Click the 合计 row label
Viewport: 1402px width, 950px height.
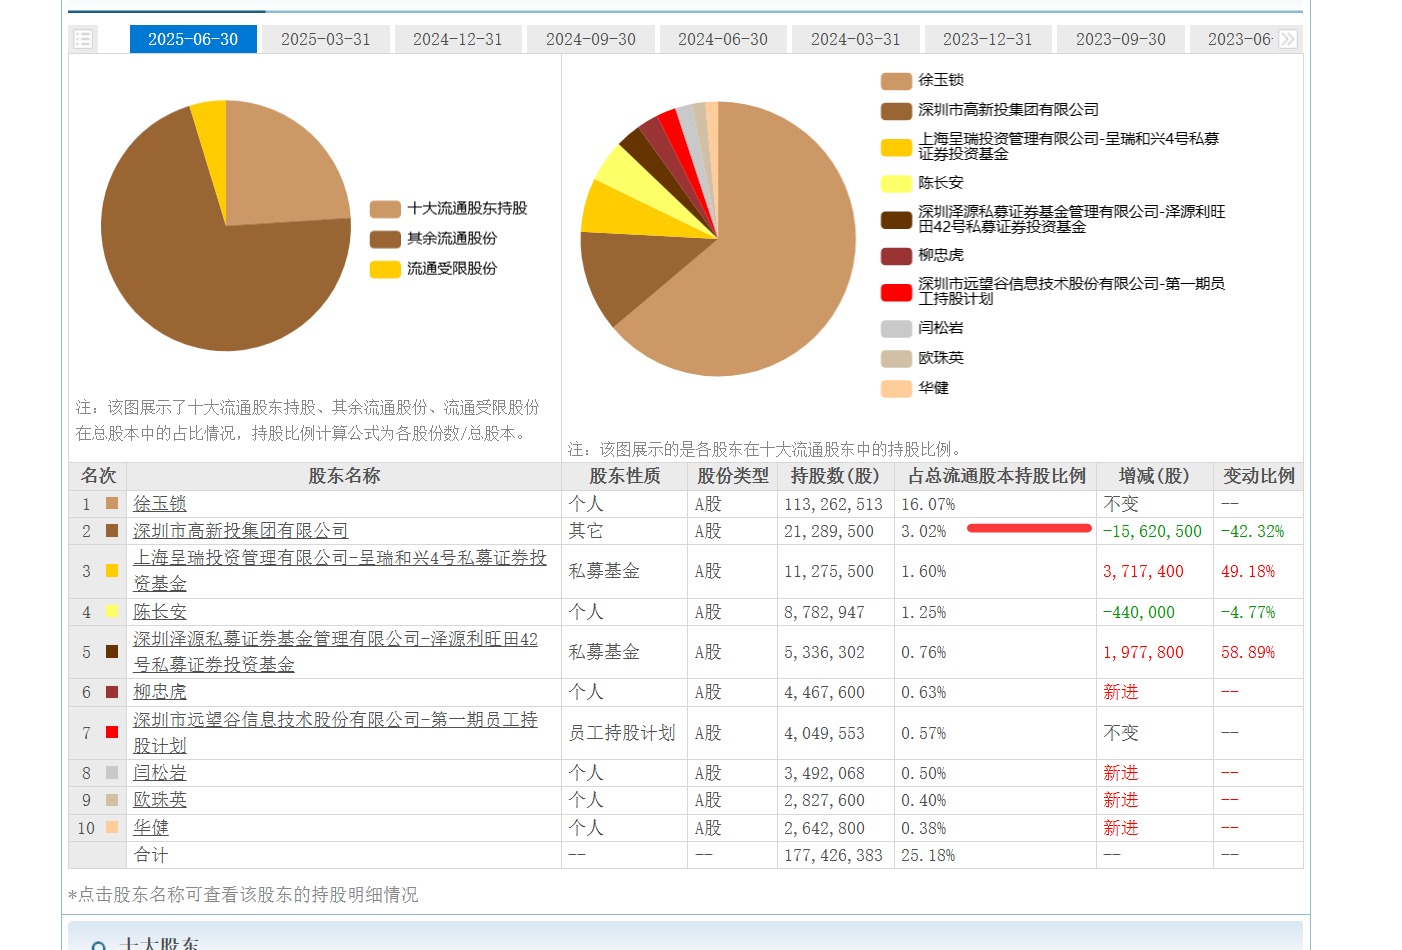[151, 855]
